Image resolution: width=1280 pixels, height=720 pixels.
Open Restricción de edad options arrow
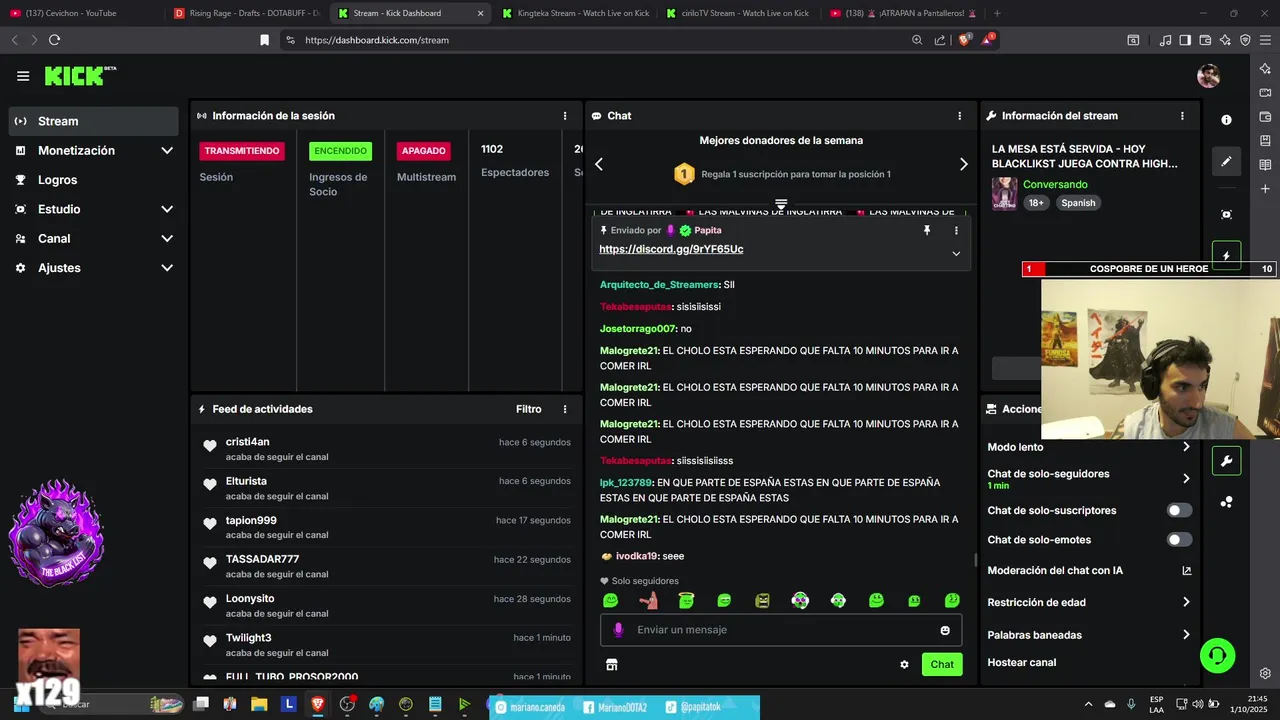point(1186,602)
